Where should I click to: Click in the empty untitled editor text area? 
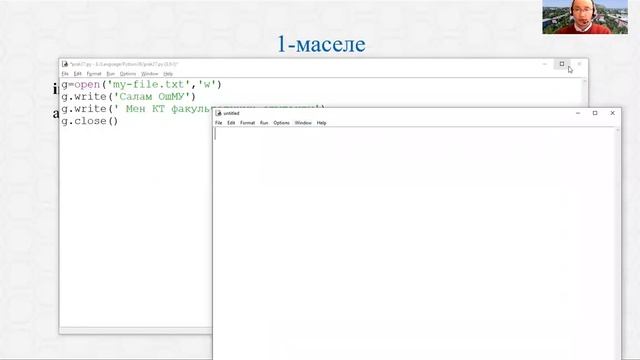(414, 243)
